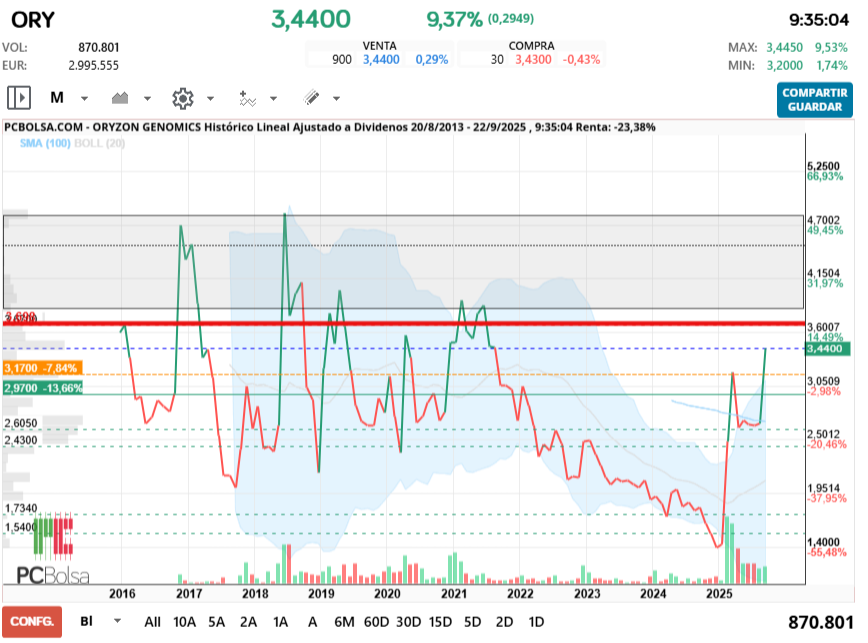Click the pencil drawing tool icon

pyautogui.click(x=311, y=98)
